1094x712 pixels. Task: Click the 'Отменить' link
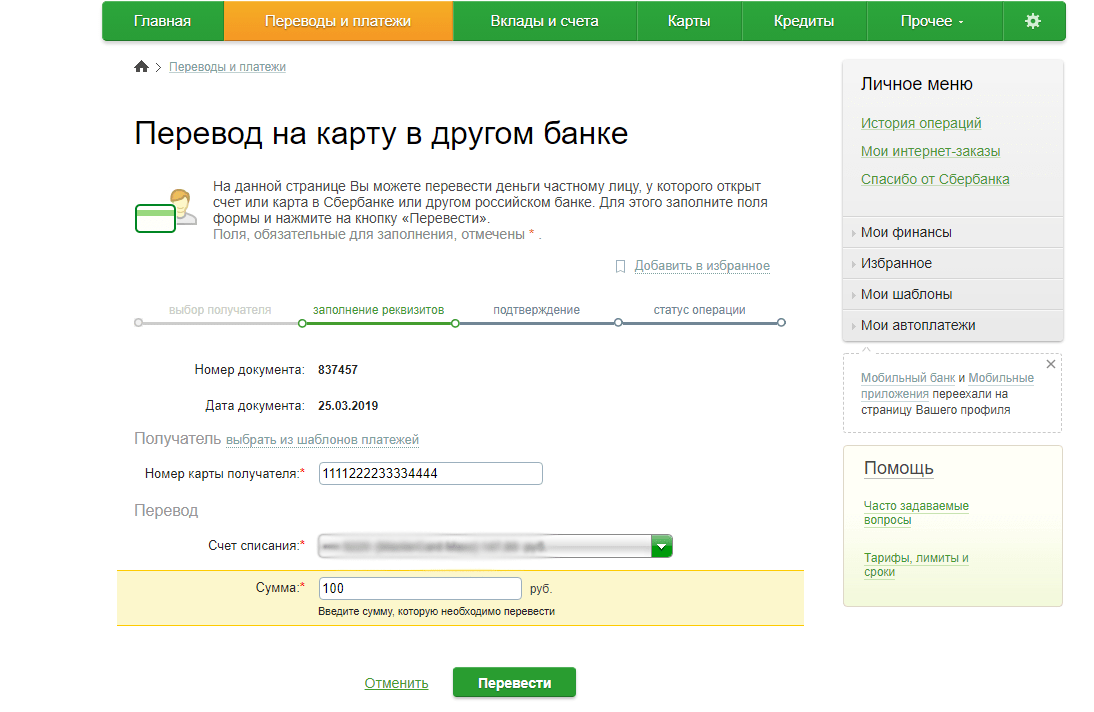(396, 683)
